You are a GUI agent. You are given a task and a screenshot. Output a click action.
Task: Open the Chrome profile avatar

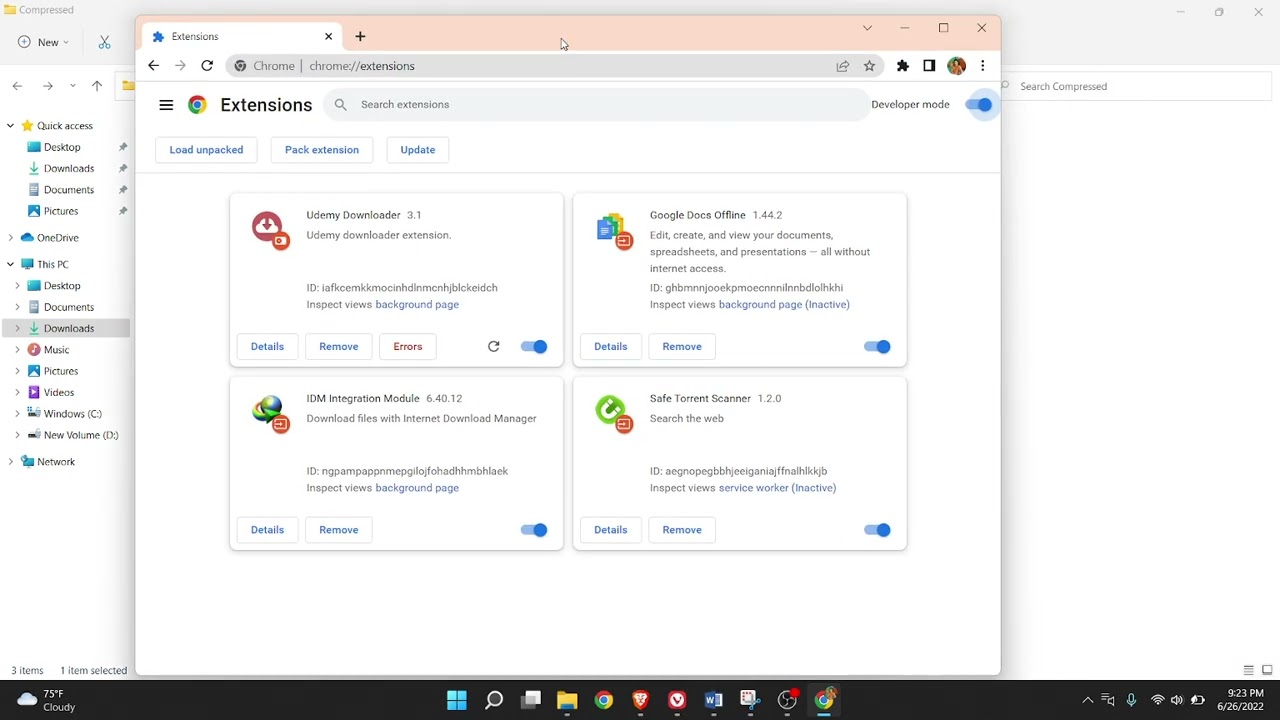point(957,66)
